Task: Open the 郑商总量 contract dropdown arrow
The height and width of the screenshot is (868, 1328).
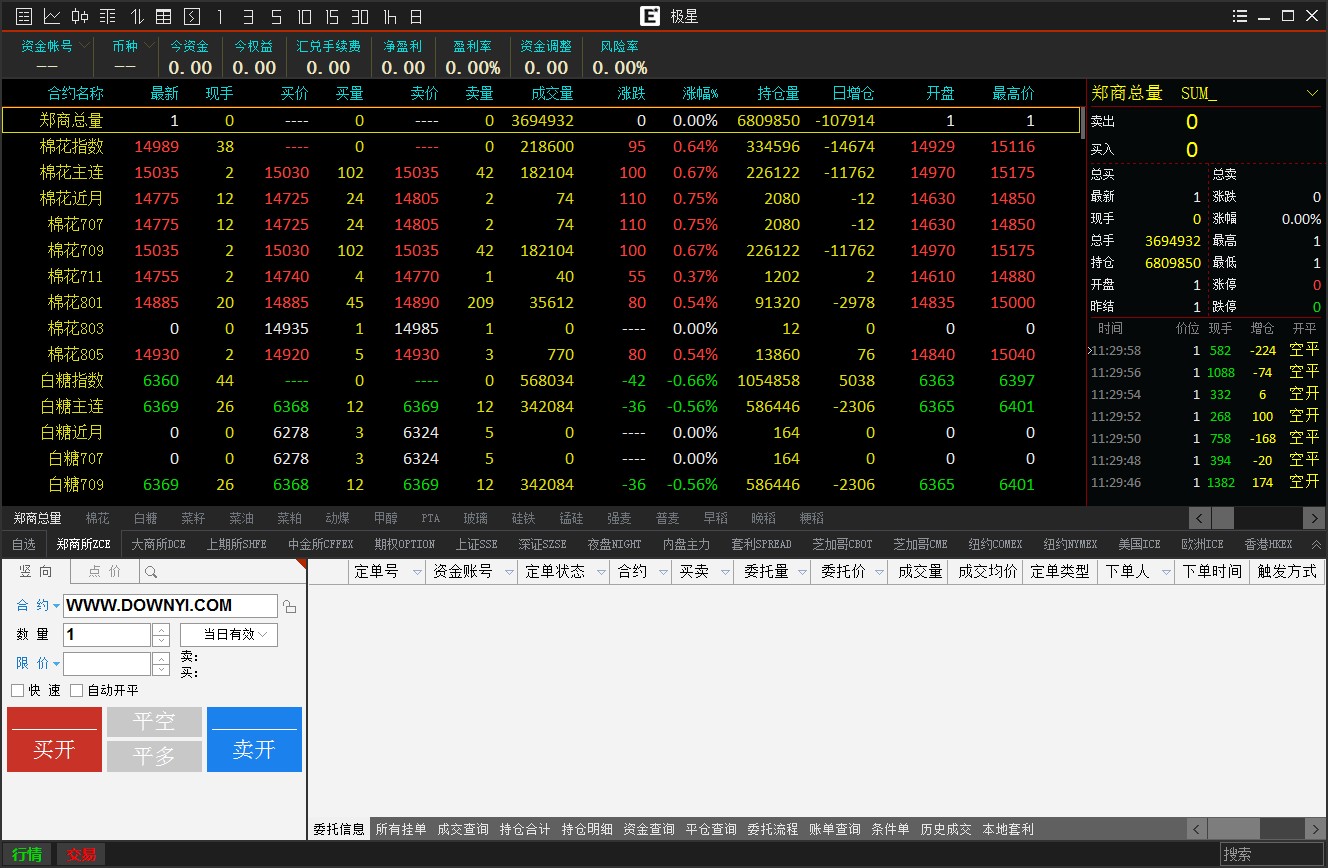Action: pos(1312,93)
